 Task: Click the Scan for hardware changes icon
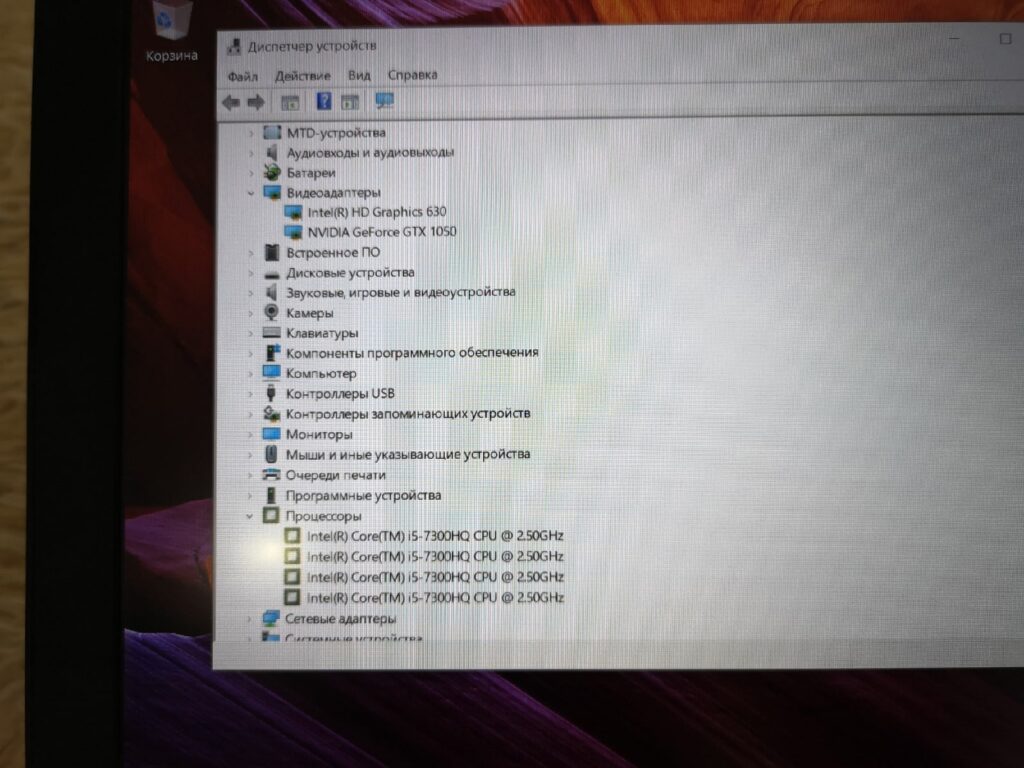click(385, 101)
